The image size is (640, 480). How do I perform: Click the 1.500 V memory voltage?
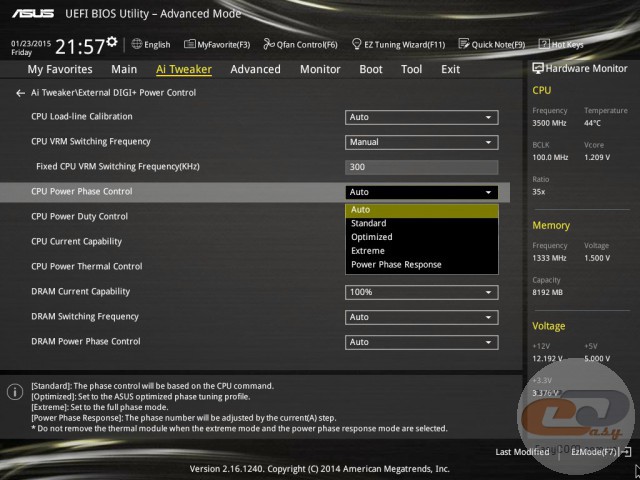pyautogui.click(x=597, y=258)
